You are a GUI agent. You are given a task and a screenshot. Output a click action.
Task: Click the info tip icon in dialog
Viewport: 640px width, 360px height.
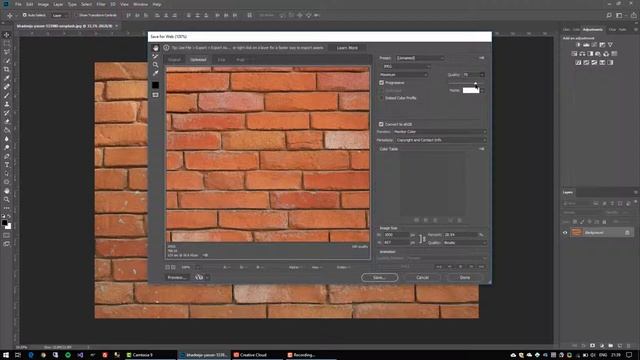(166, 48)
